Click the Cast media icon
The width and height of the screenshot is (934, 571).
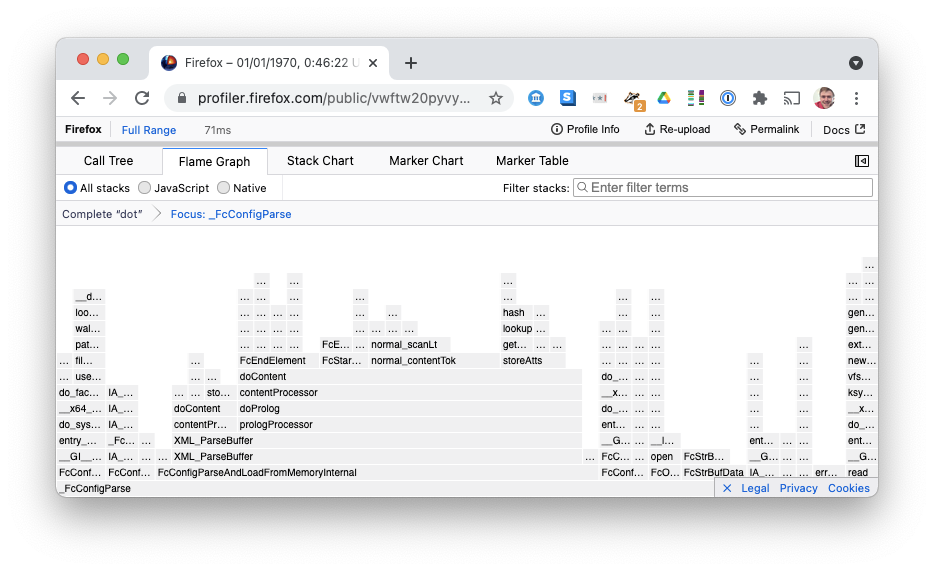point(791,98)
